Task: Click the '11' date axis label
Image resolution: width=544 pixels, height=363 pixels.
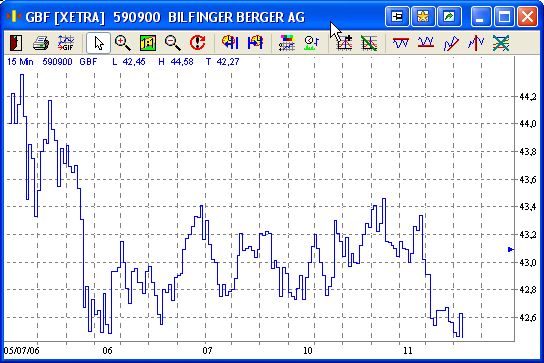Action: 408,350
